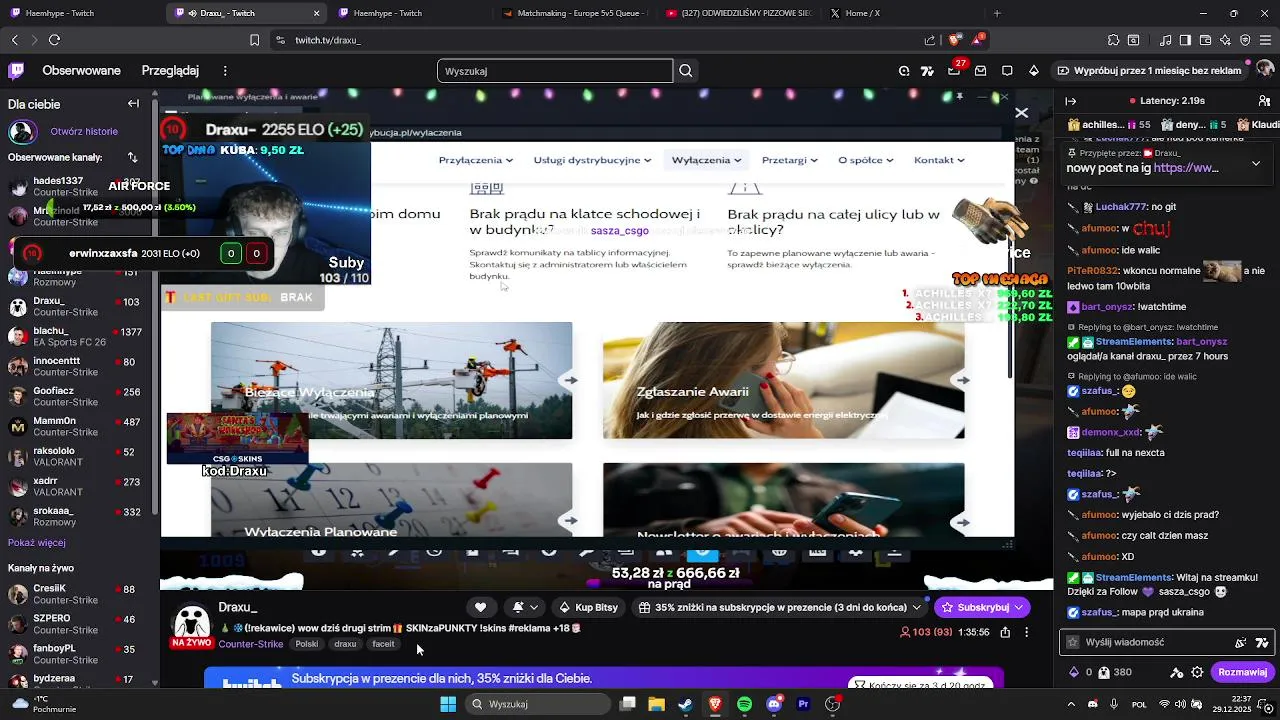This screenshot has width=1280, height=720.
Task: Bookmark this page via bookmark icon
Action: (x=255, y=40)
